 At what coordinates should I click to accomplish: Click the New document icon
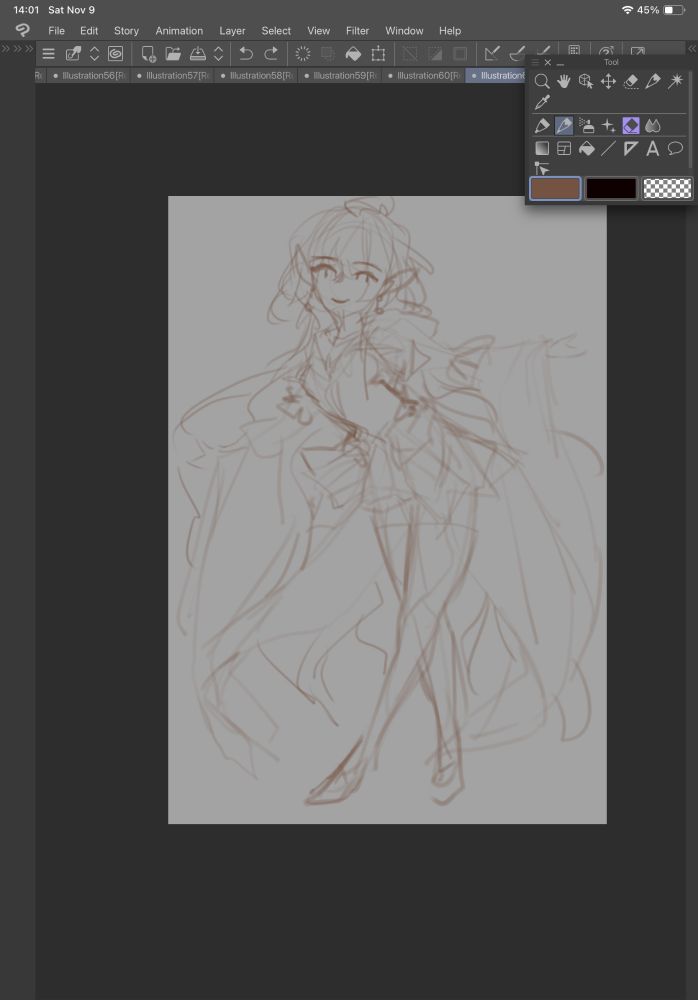pos(148,54)
